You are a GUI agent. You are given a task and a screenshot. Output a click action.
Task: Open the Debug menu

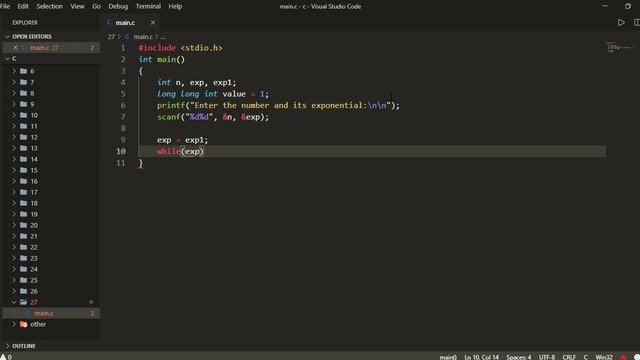coord(118,6)
